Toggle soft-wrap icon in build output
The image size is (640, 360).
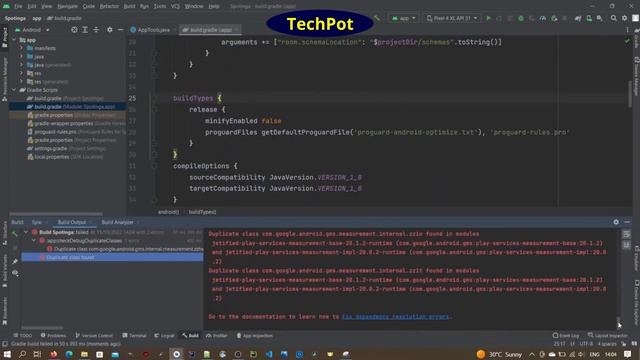627,234
